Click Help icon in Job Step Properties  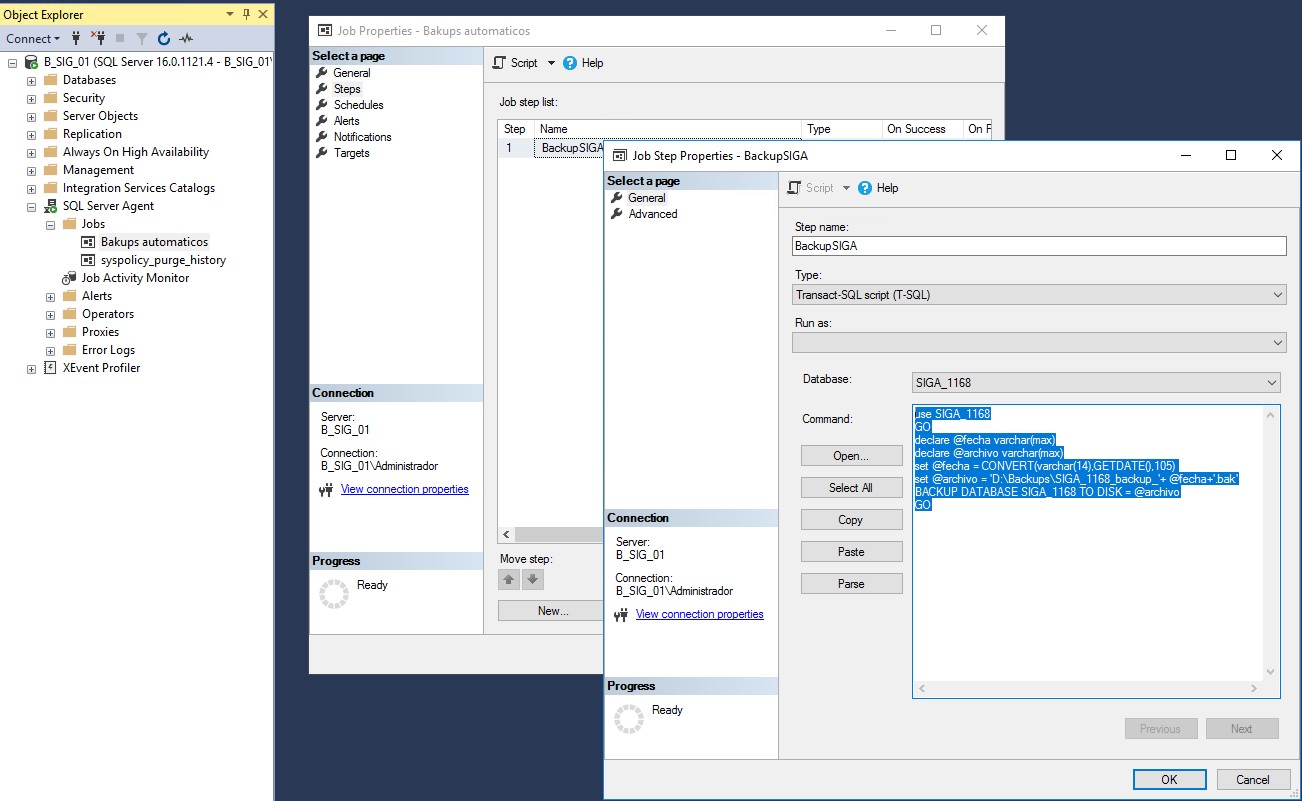(x=865, y=188)
